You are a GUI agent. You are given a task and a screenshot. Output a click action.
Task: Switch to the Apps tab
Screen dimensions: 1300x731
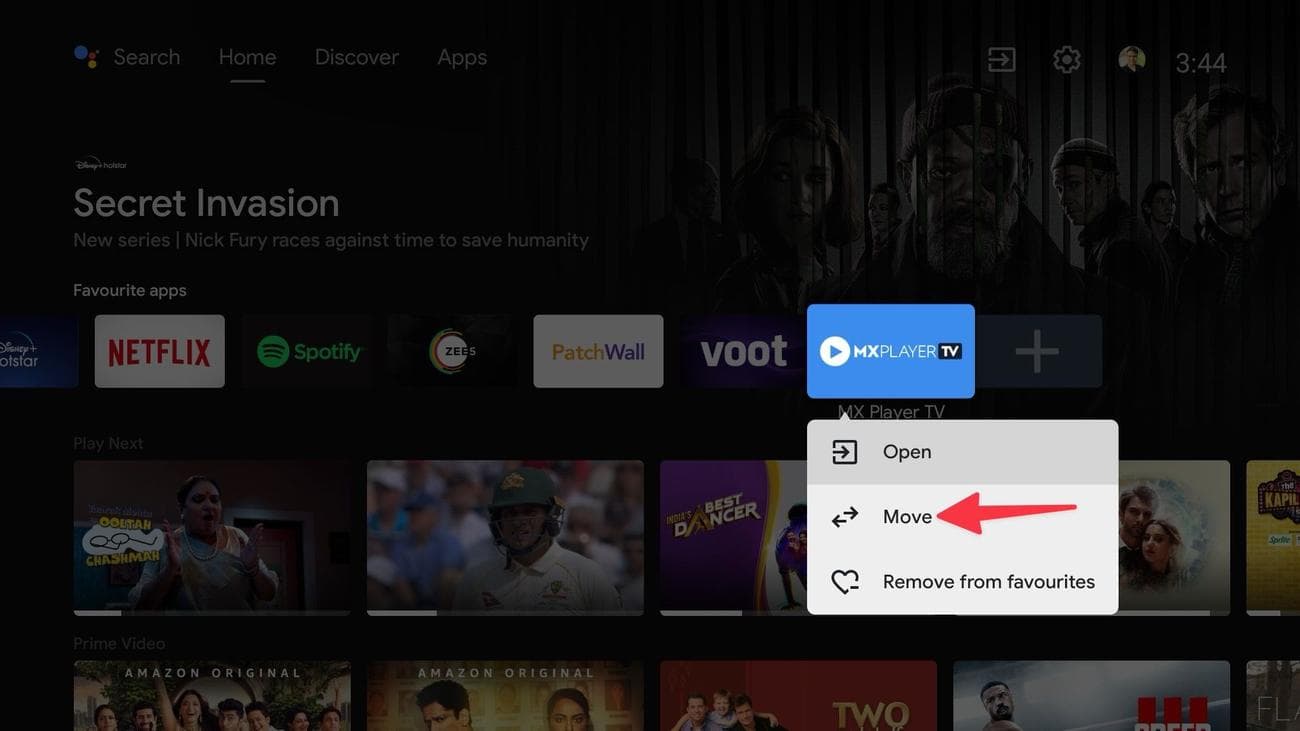[x=461, y=57]
